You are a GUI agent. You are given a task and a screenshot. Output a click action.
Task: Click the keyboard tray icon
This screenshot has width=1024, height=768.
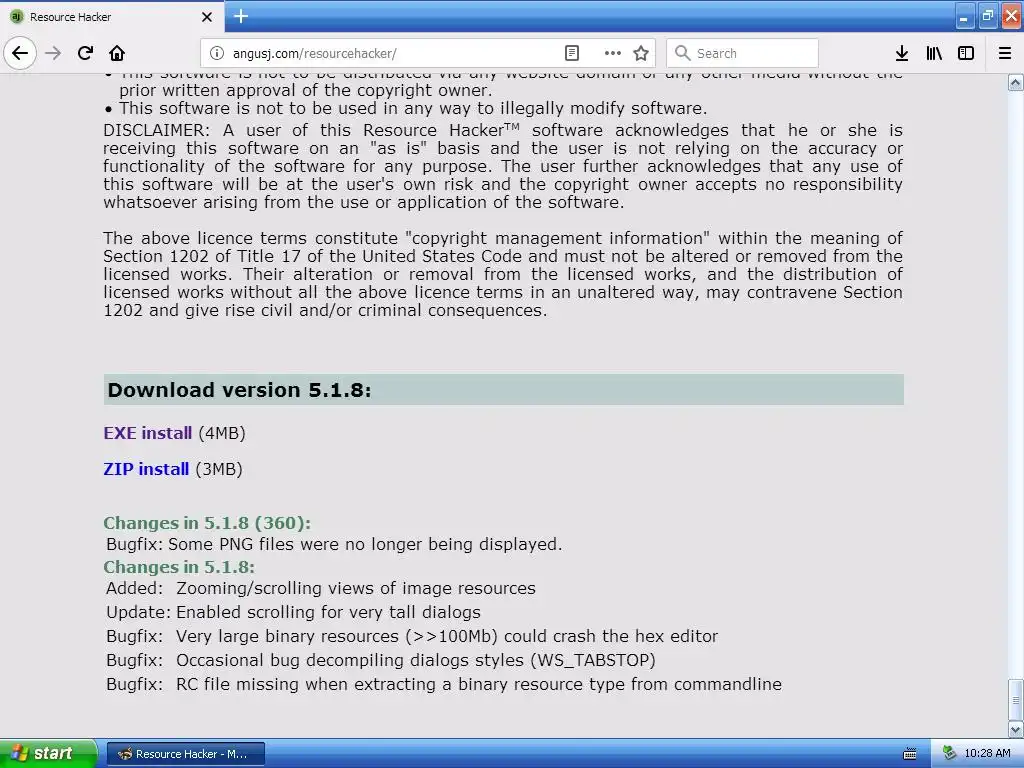click(x=909, y=754)
